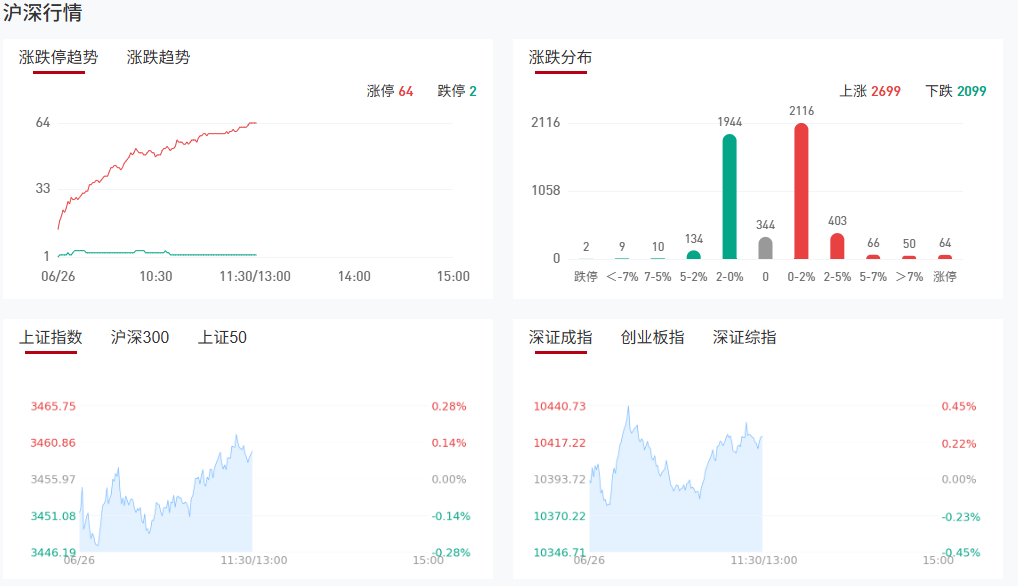Select the 深证成指 tab
Image resolution: width=1018 pixels, height=586 pixels.
560,337
